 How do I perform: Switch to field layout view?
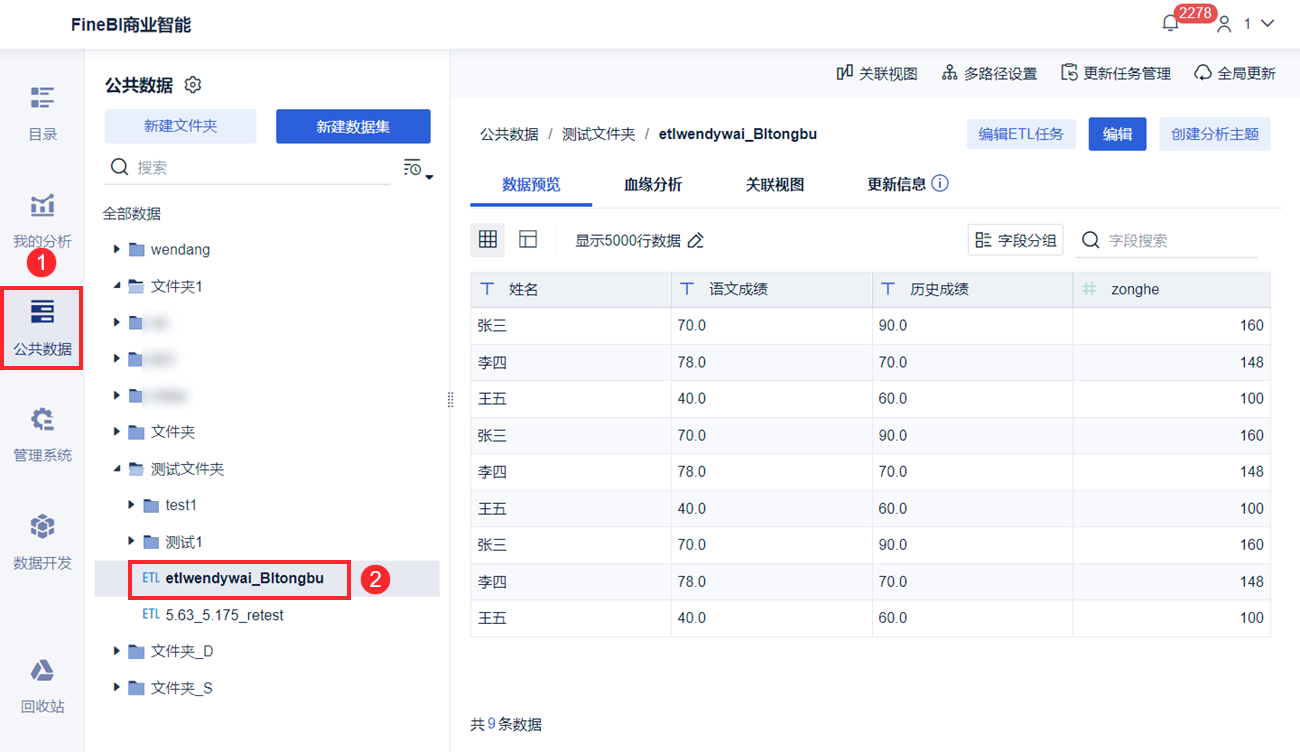[x=528, y=240]
